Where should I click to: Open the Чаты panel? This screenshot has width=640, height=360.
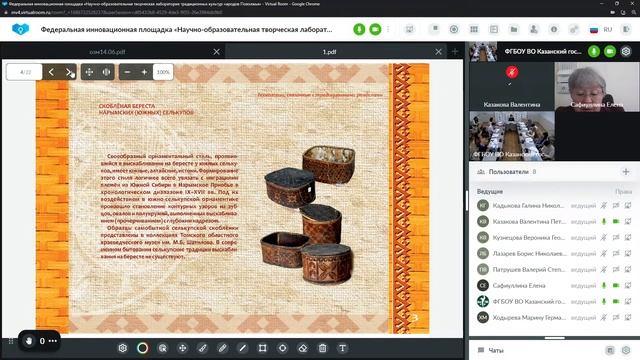[x=496, y=350]
